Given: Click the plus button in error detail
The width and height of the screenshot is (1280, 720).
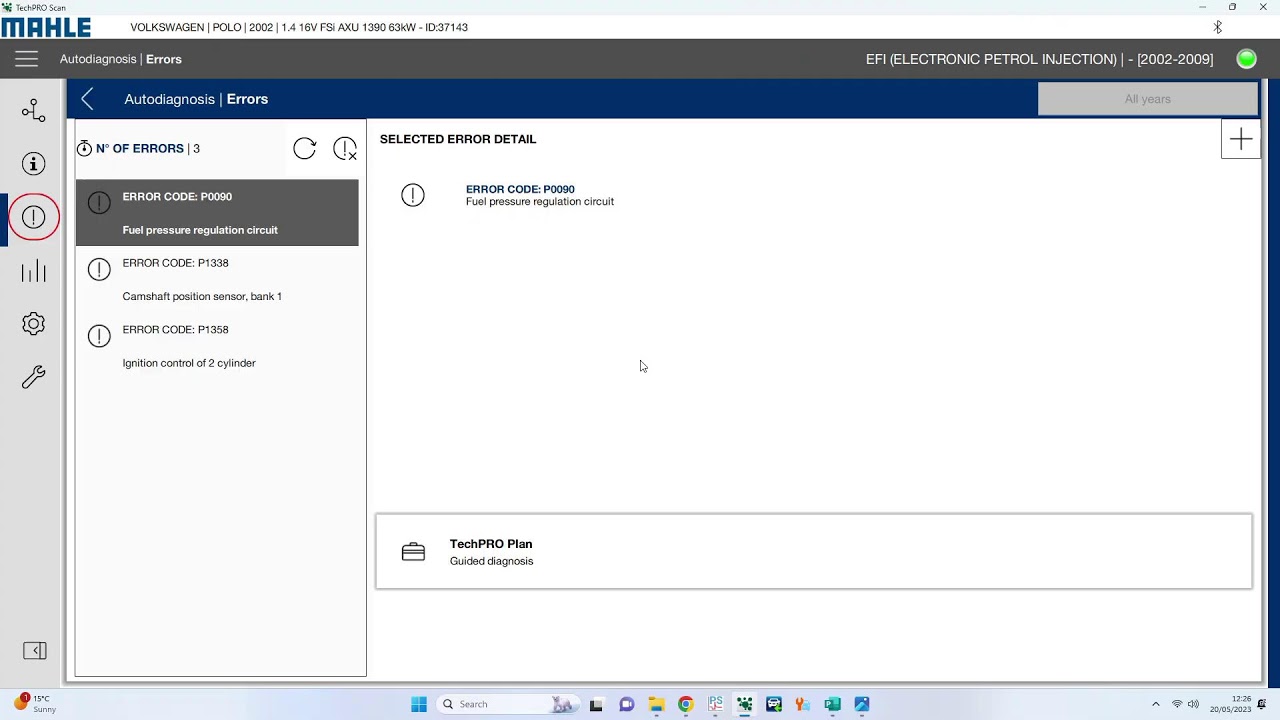Looking at the screenshot, I should pos(1241,139).
